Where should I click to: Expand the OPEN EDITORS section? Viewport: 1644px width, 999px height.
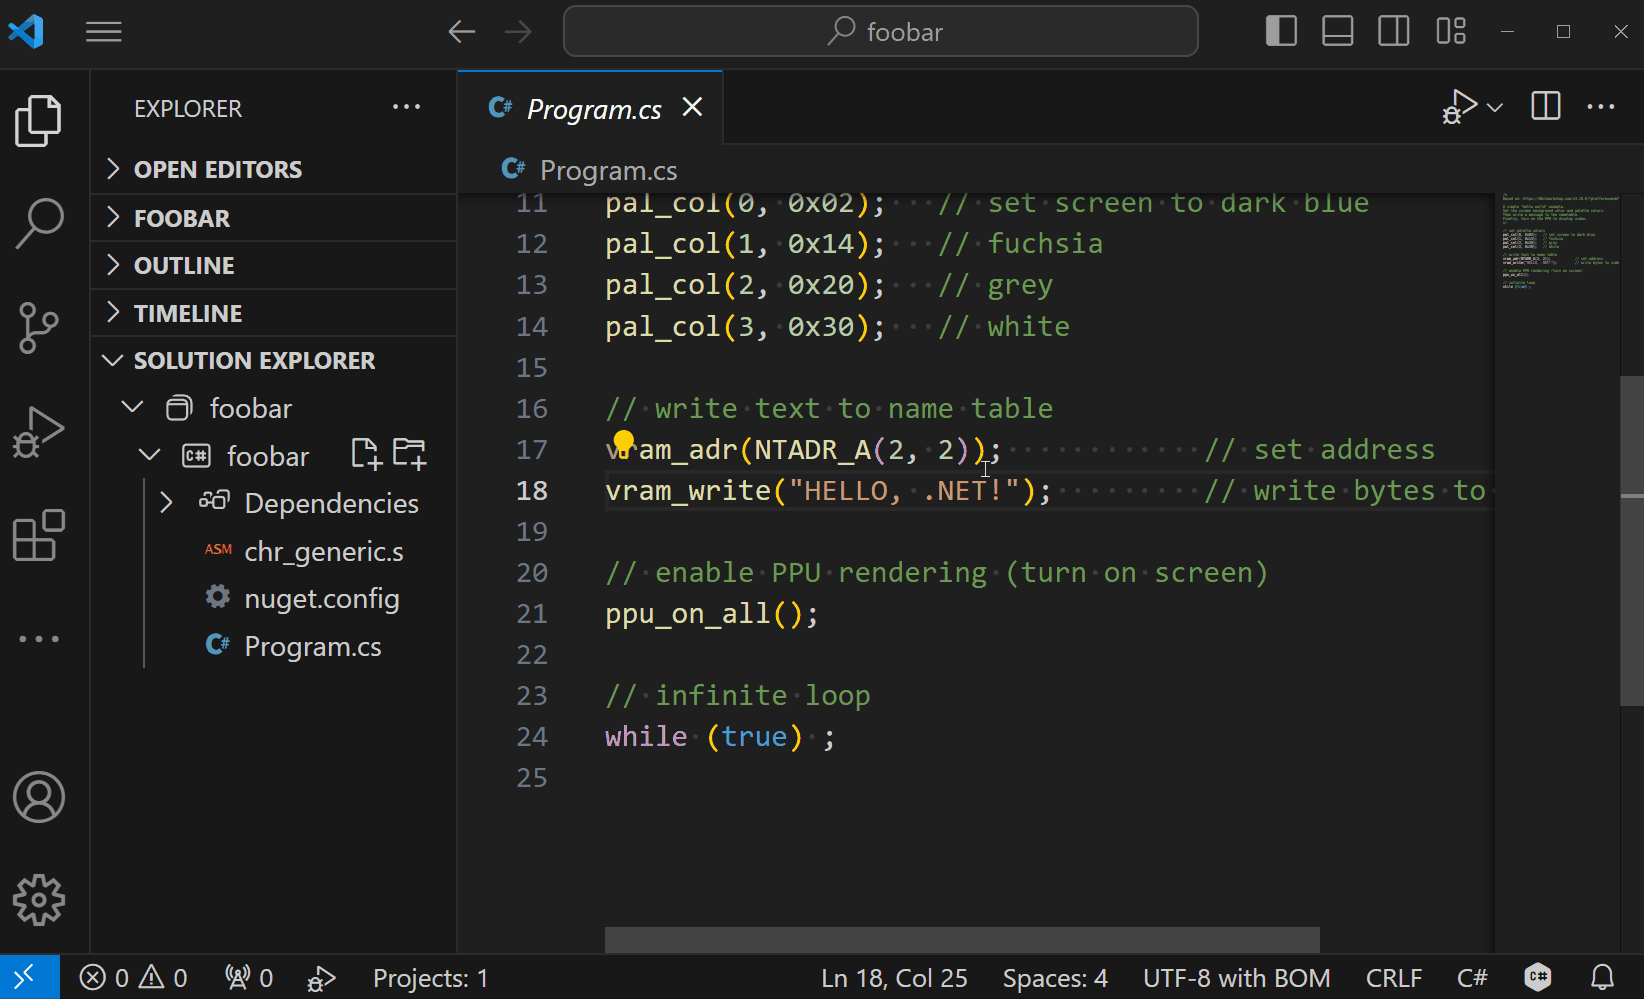click(274, 169)
